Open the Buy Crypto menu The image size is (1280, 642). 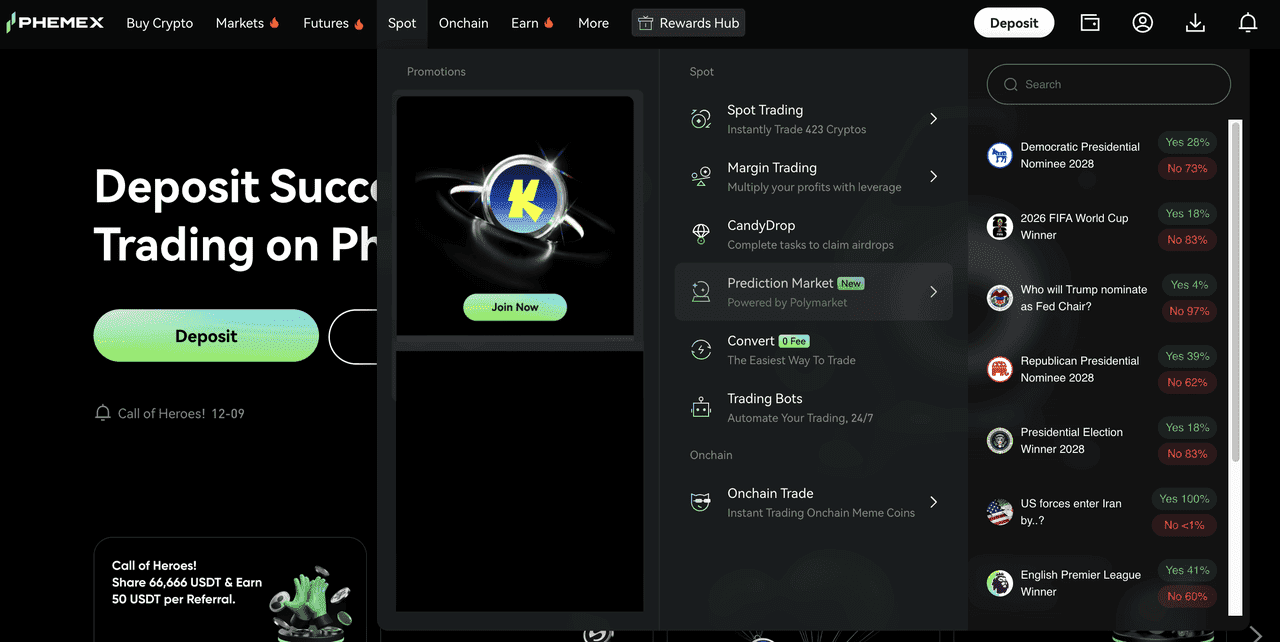tap(160, 23)
